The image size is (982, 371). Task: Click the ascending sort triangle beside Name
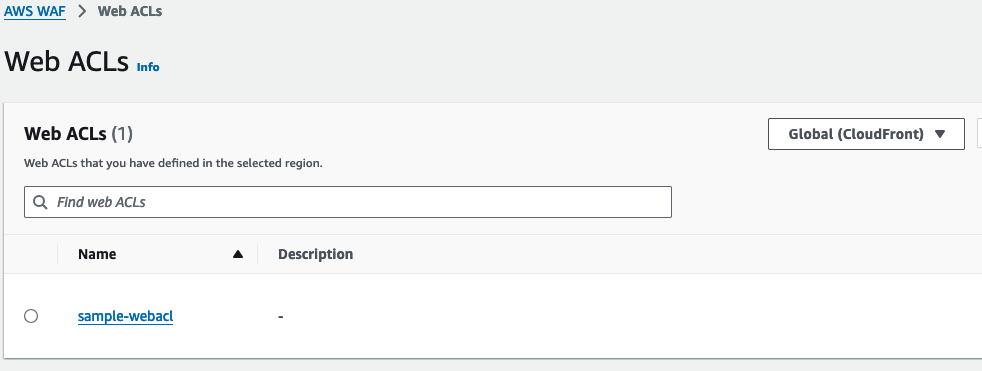(x=237, y=254)
